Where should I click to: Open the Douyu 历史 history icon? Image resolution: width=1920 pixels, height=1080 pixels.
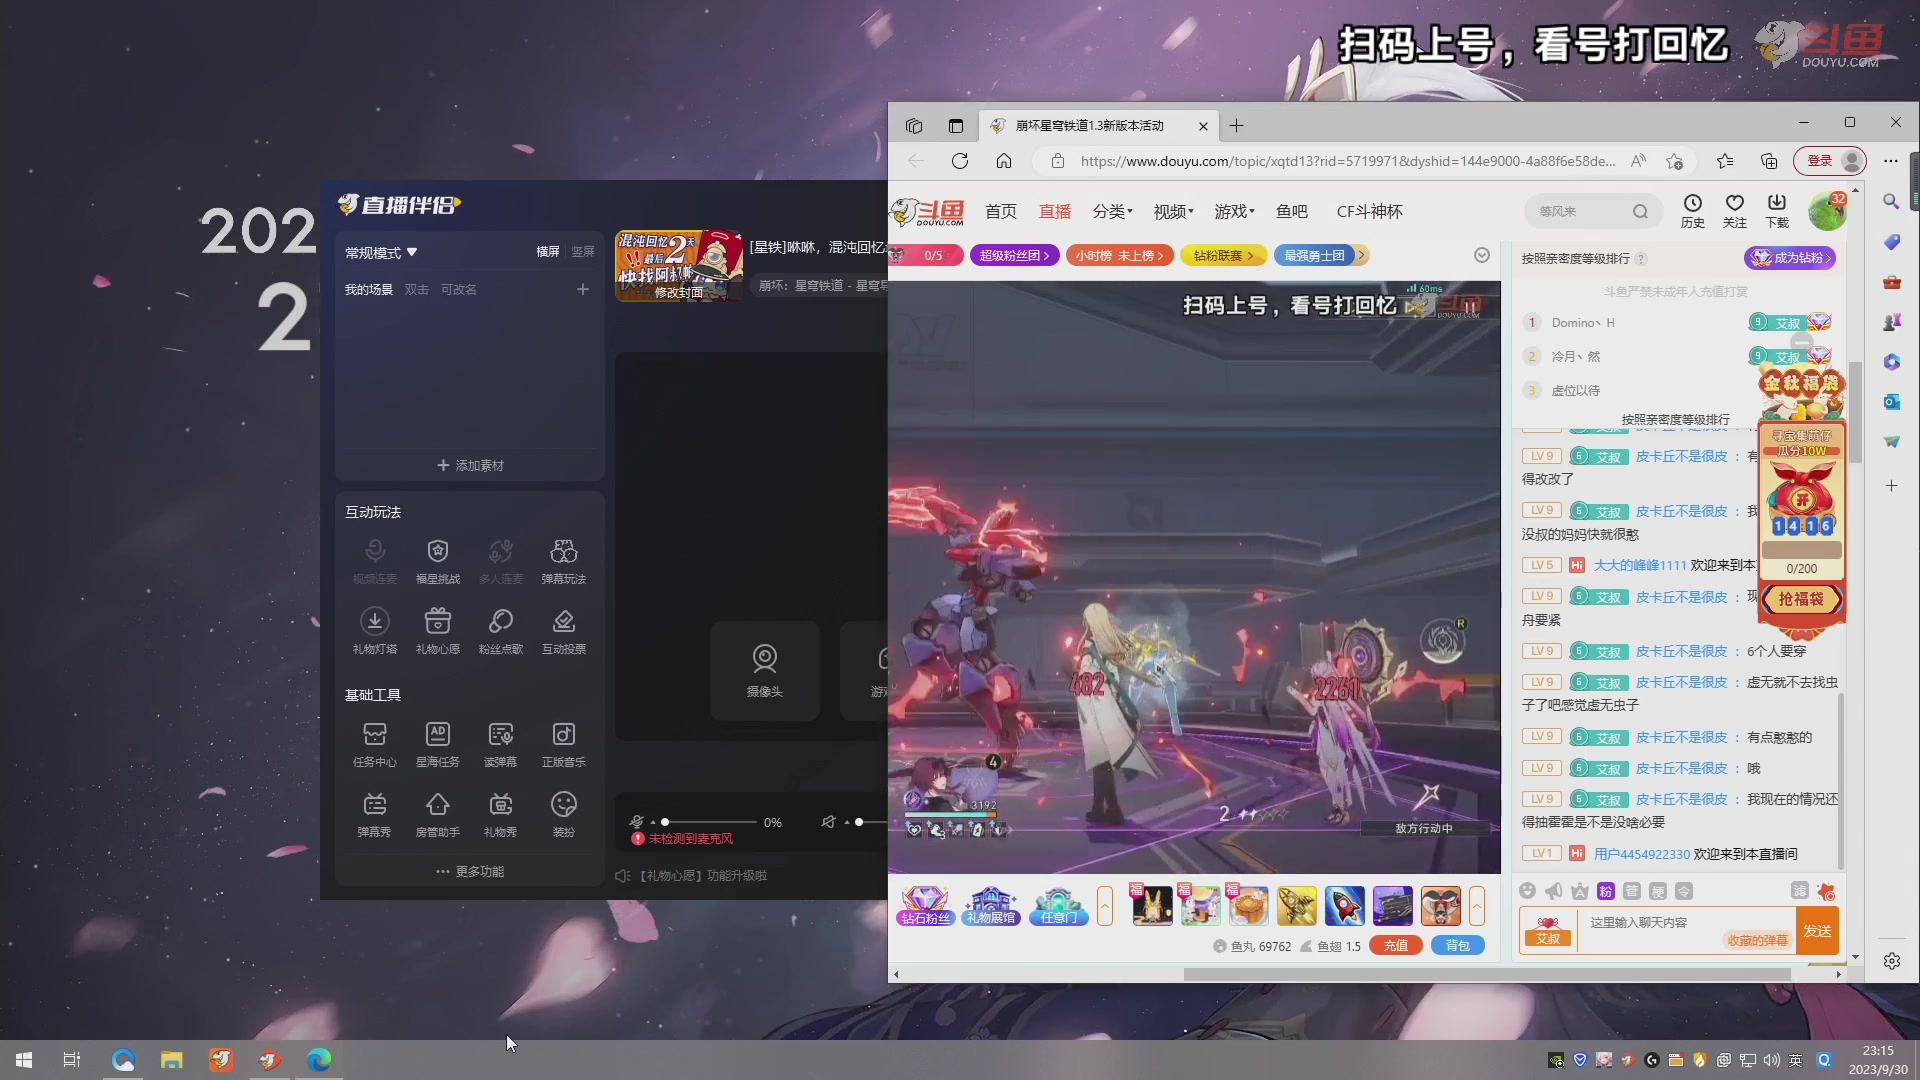1693,211
